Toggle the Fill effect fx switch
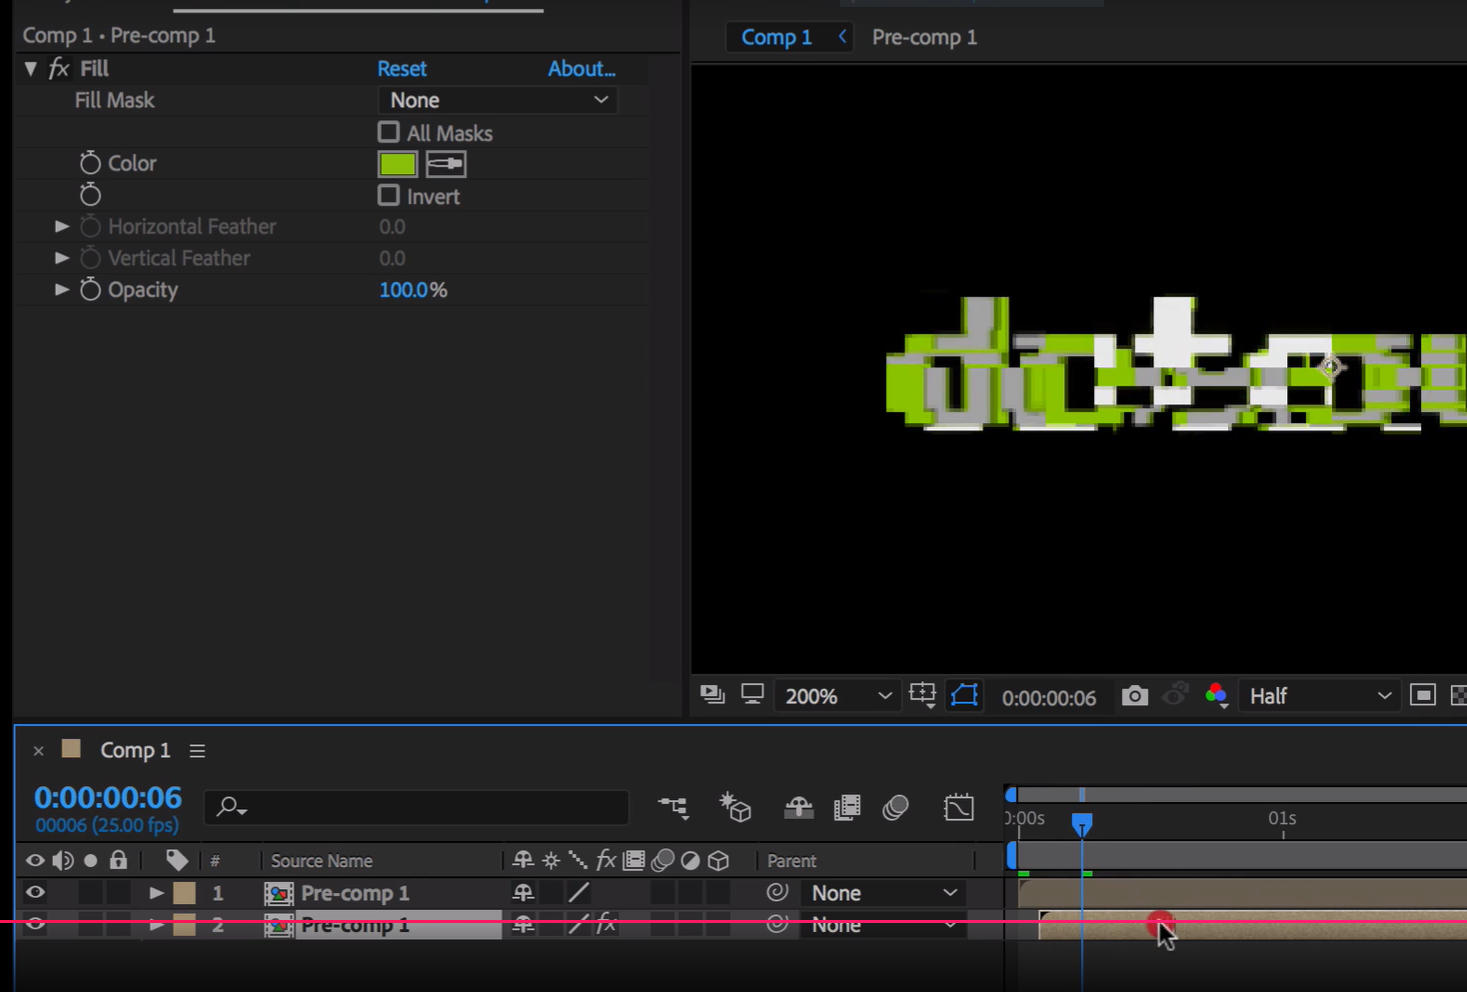This screenshot has width=1467, height=992. click(x=59, y=68)
